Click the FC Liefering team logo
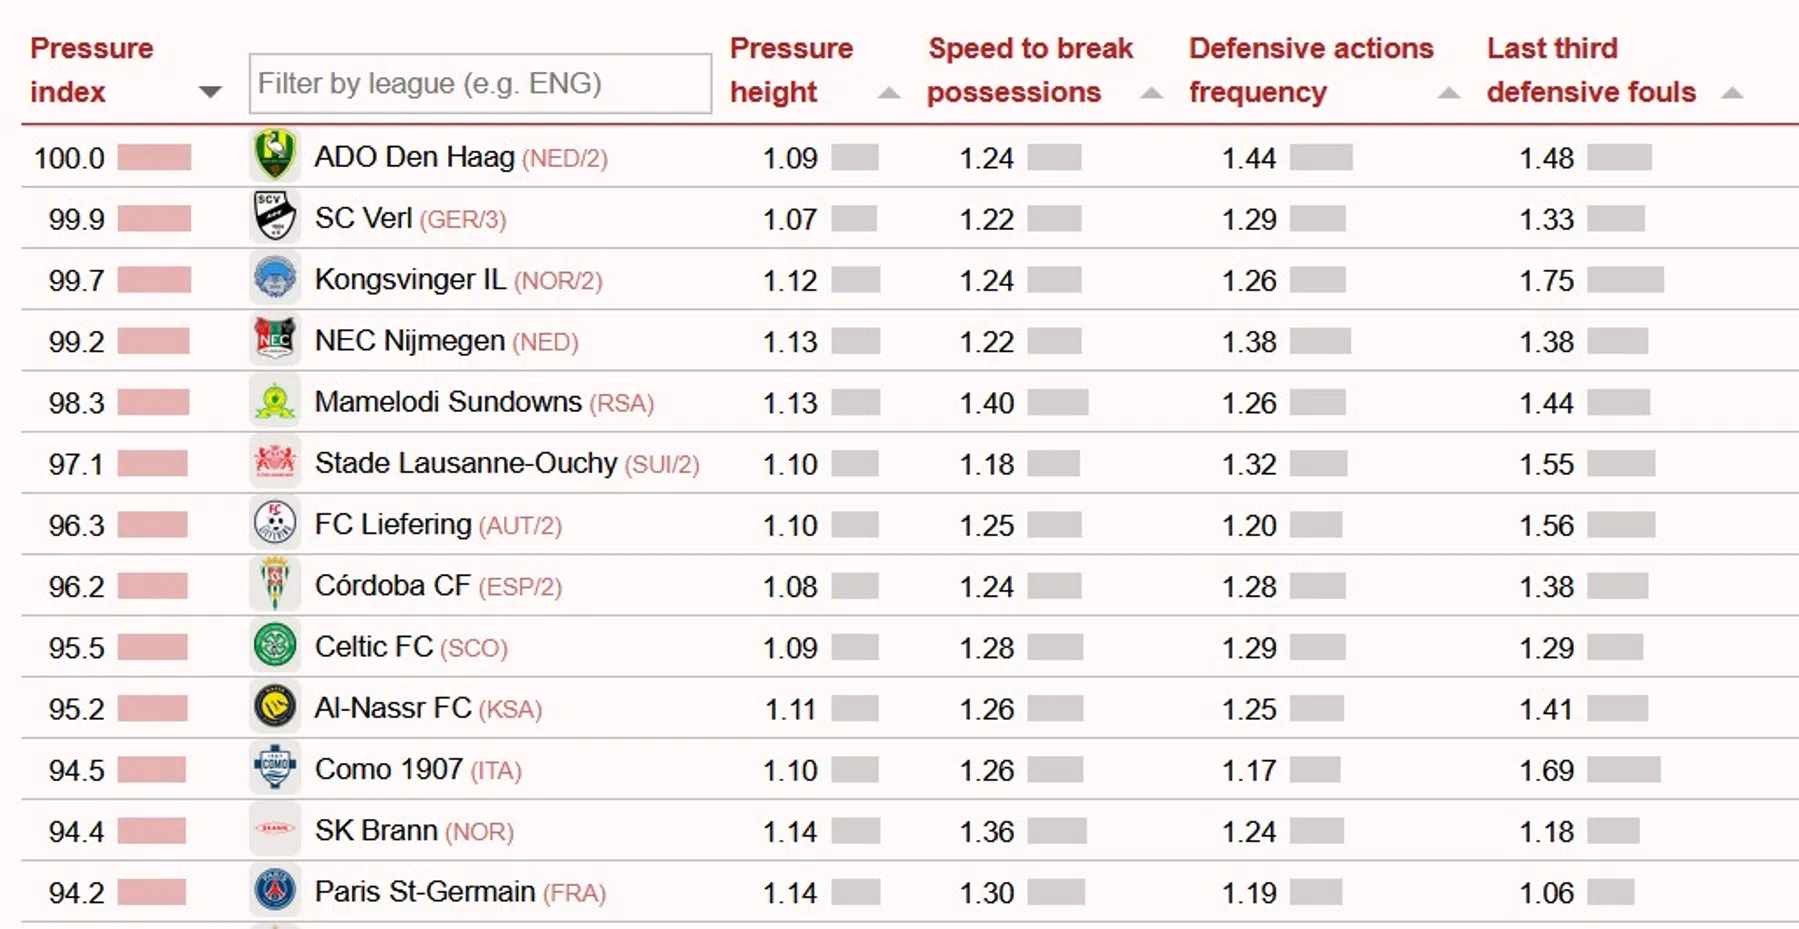Image resolution: width=1799 pixels, height=929 pixels. (275, 524)
